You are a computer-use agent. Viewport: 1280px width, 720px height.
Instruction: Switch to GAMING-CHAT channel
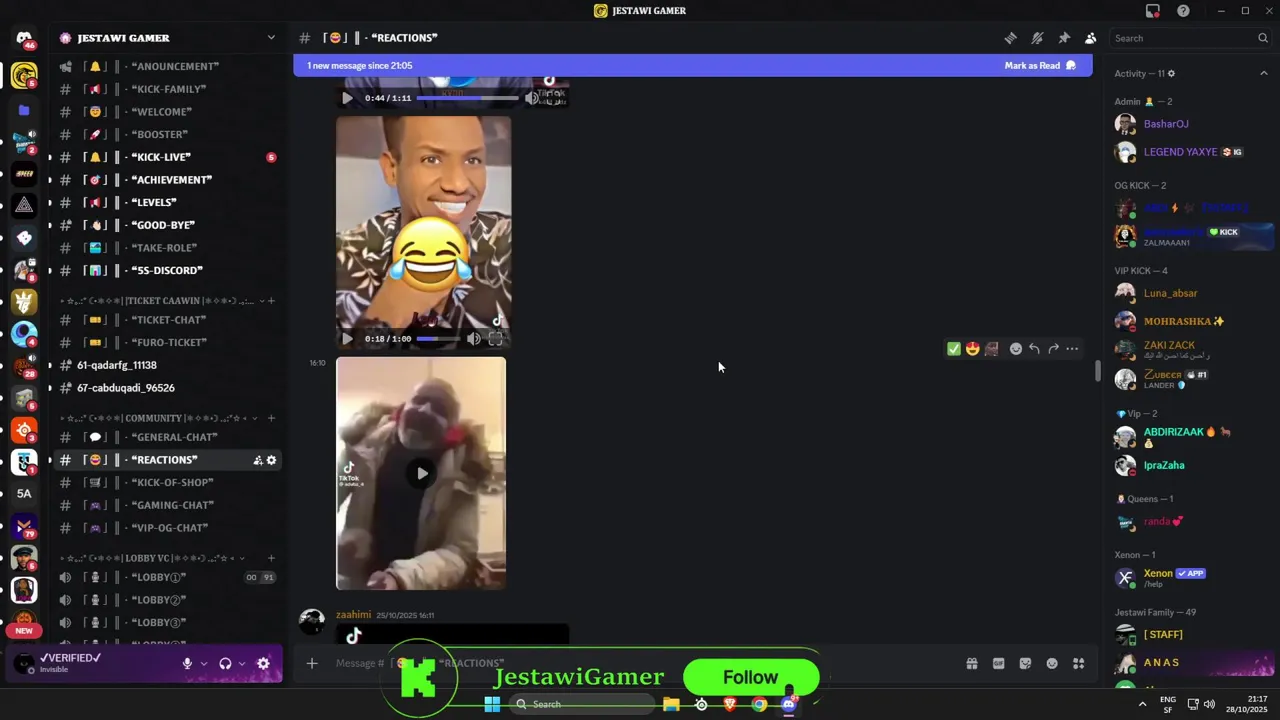coord(168,505)
